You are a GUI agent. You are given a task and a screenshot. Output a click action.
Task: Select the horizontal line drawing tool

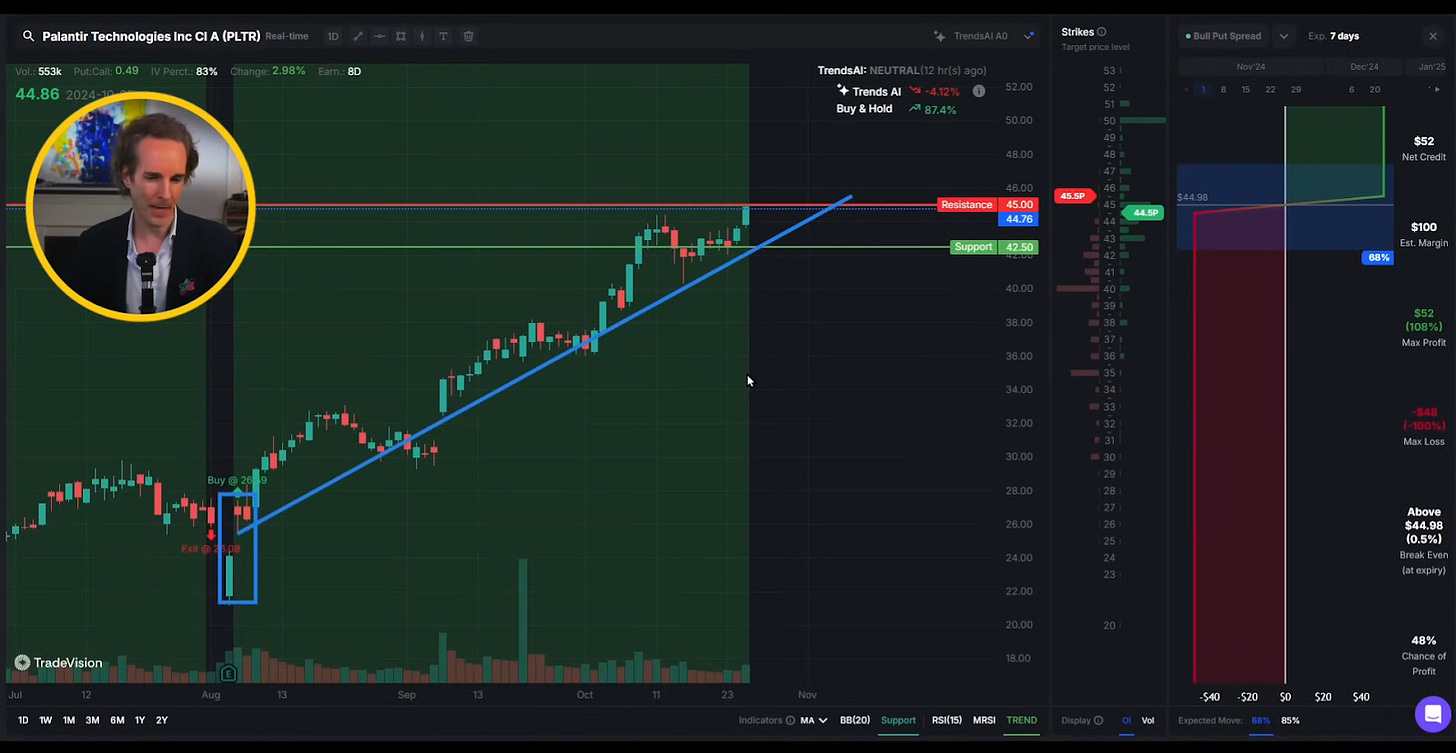pos(380,36)
